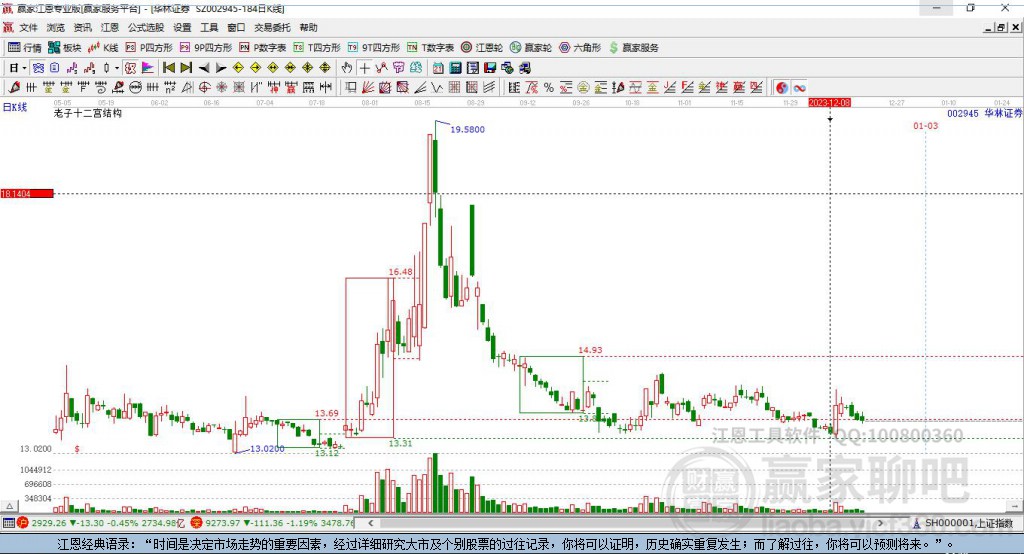Click 日K线 period label
The image size is (1024, 554).
coord(15,107)
